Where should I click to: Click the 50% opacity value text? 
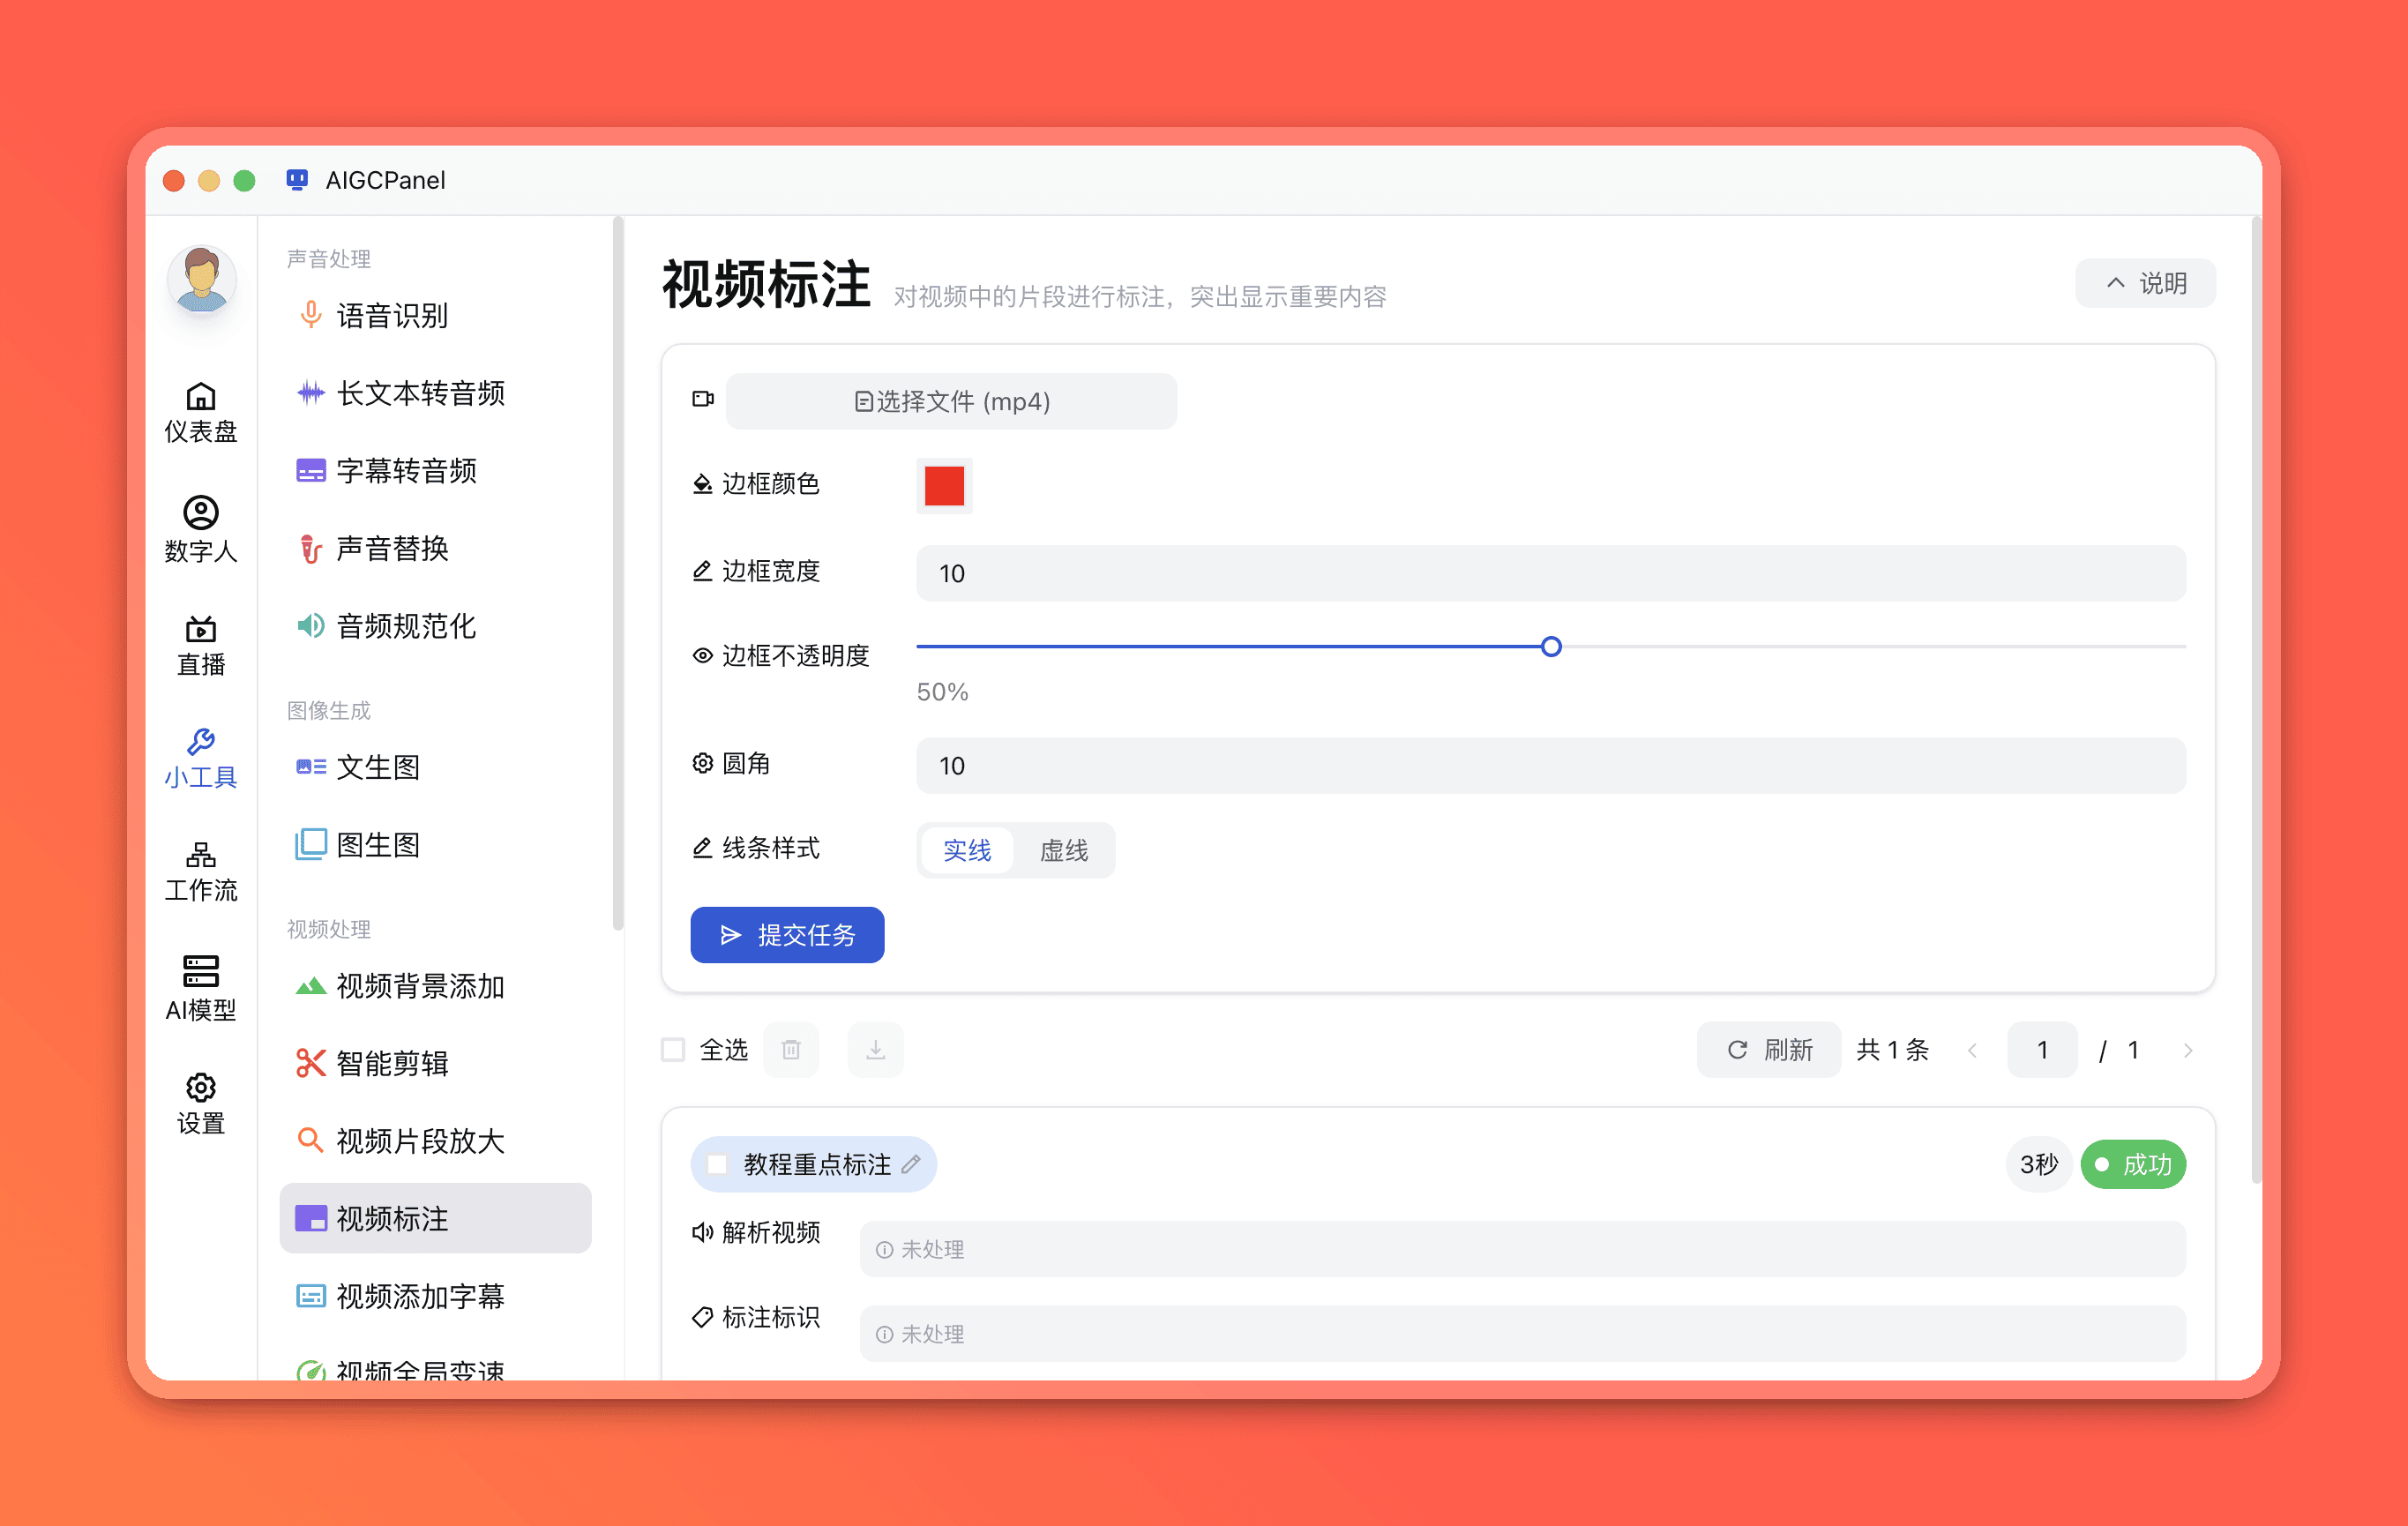(x=942, y=691)
